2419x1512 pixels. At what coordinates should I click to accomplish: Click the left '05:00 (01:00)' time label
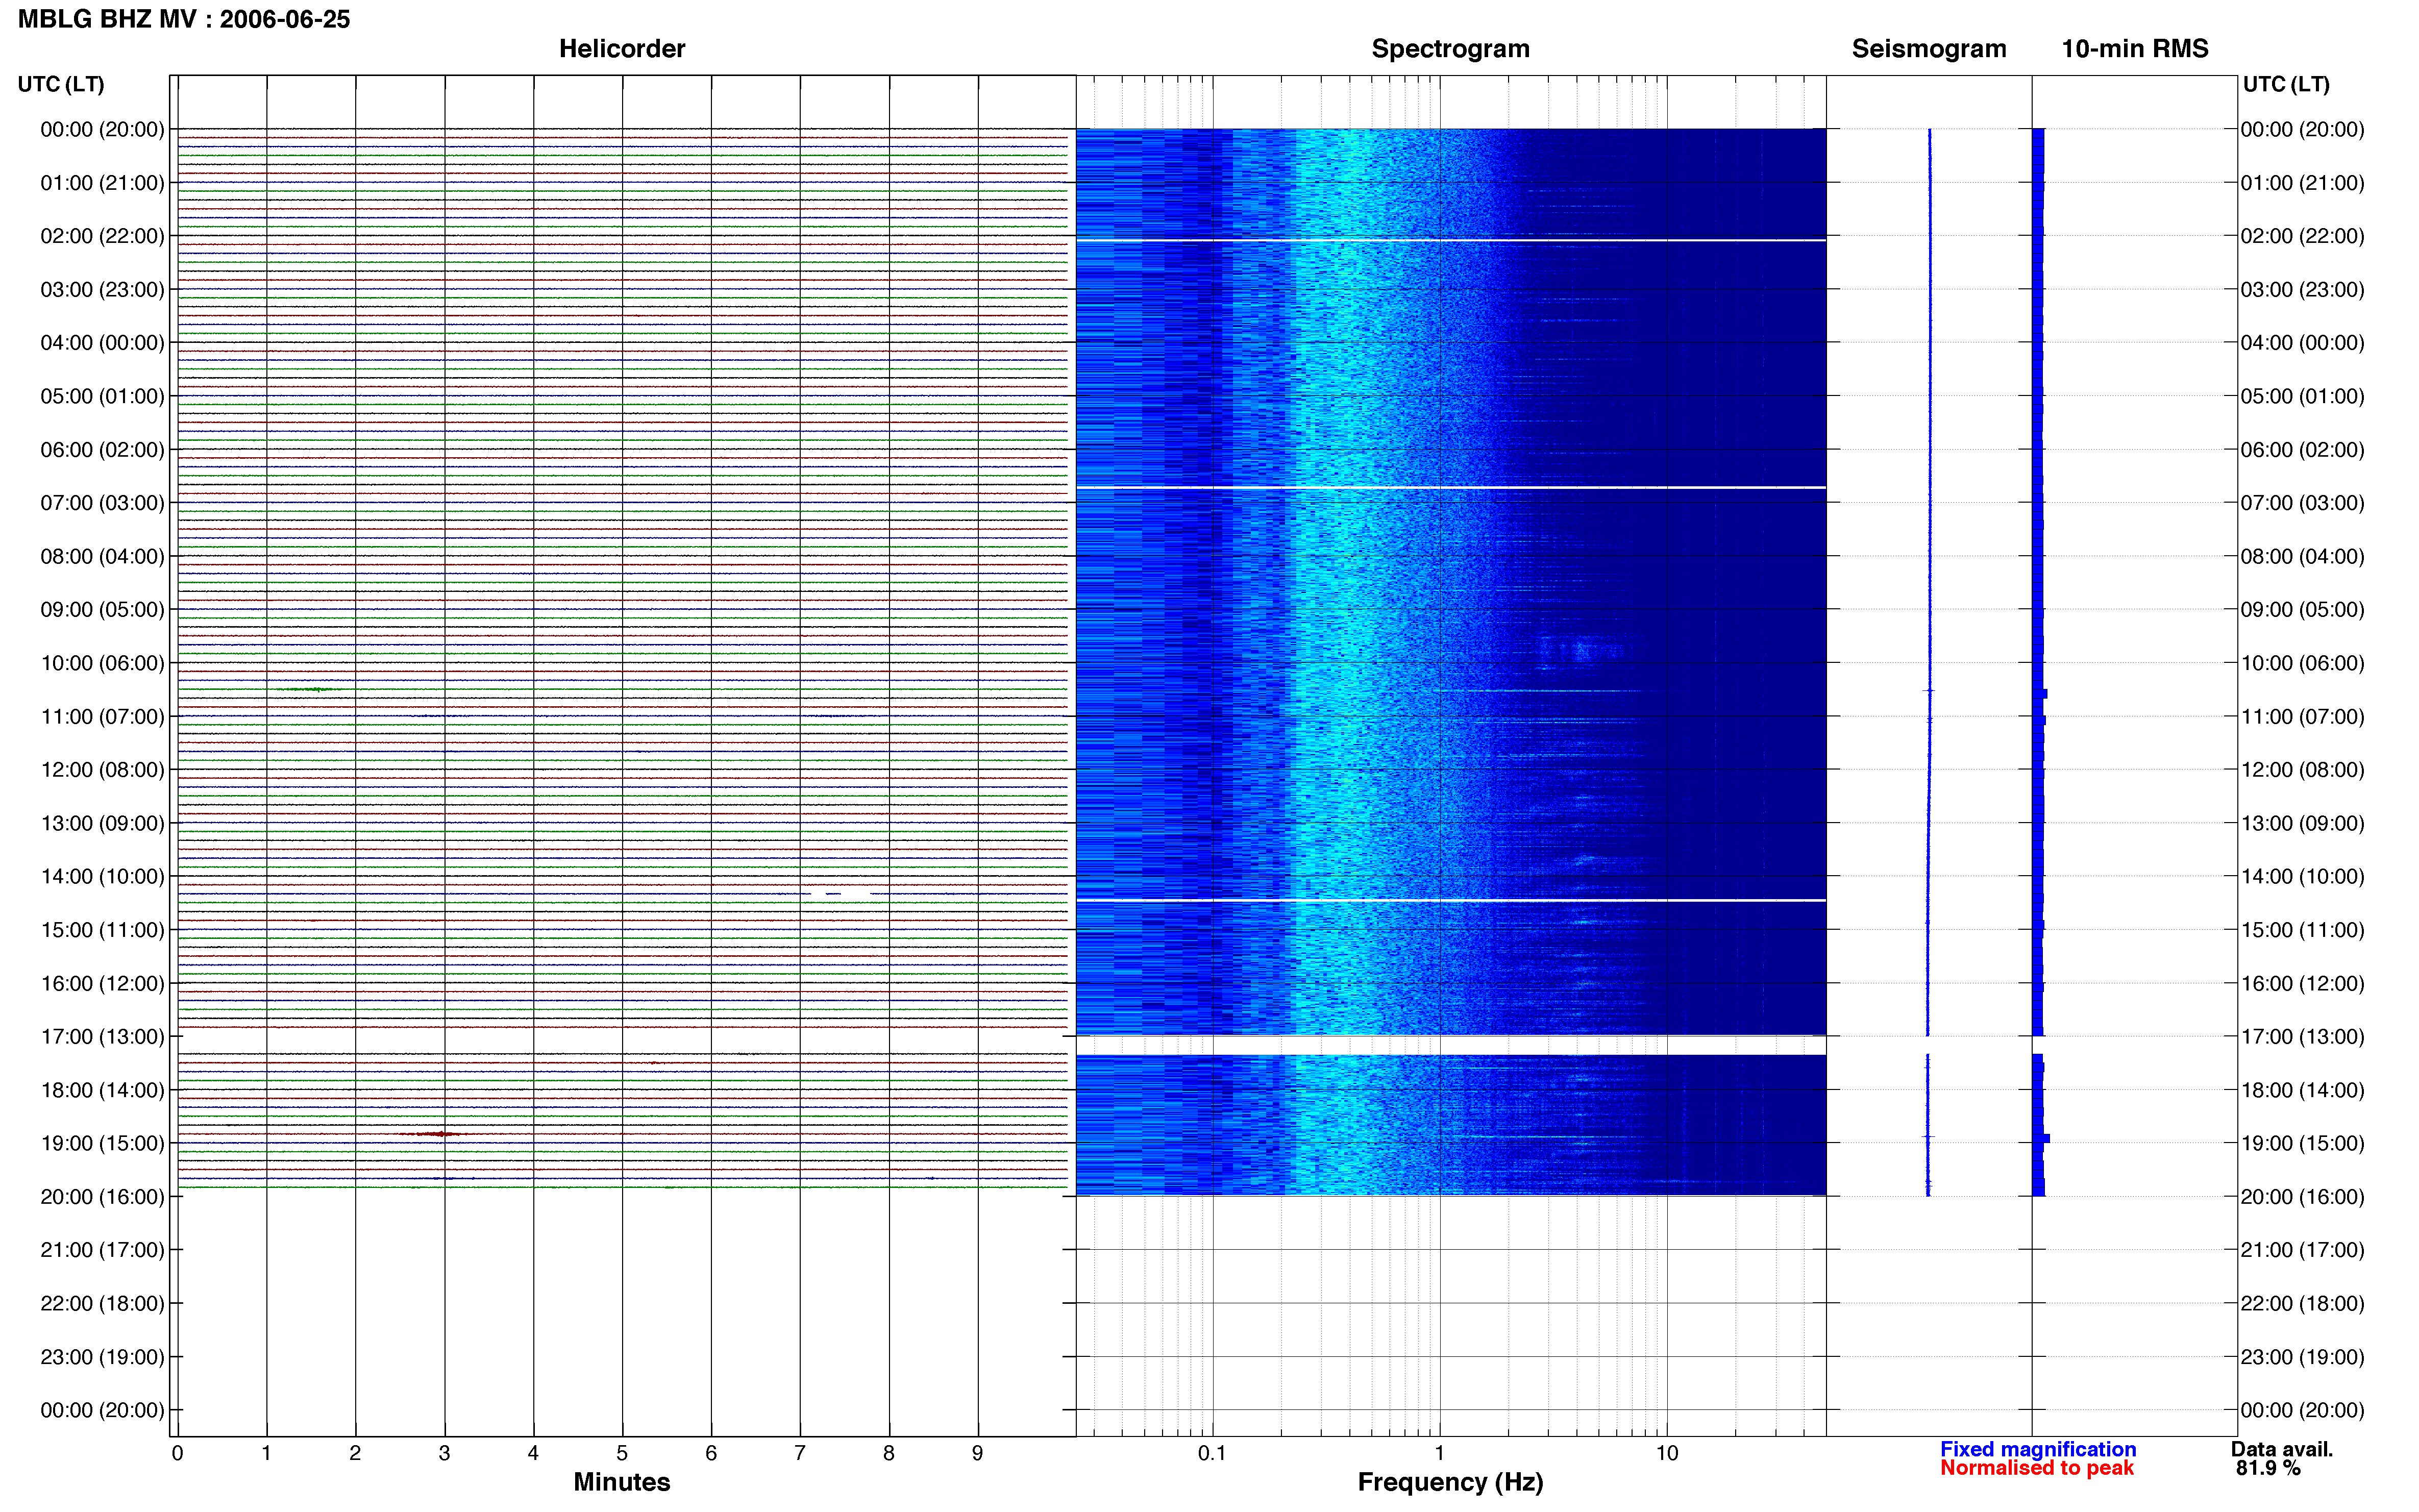[x=102, y=396]
